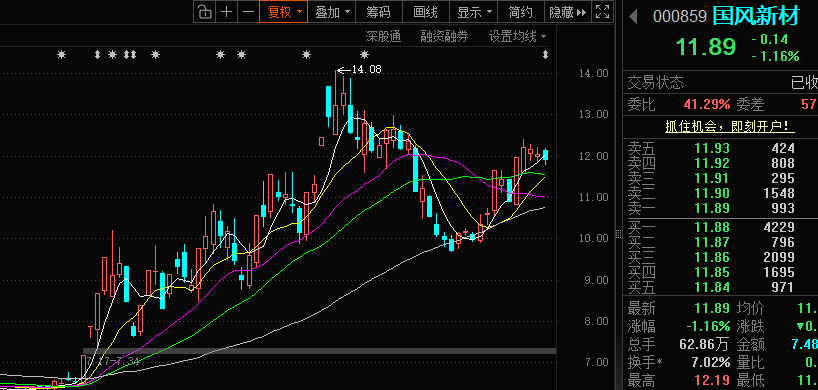Select the 画线 drawing tool
The width and height of the screenshot is (818, 390).
(425, 12)
